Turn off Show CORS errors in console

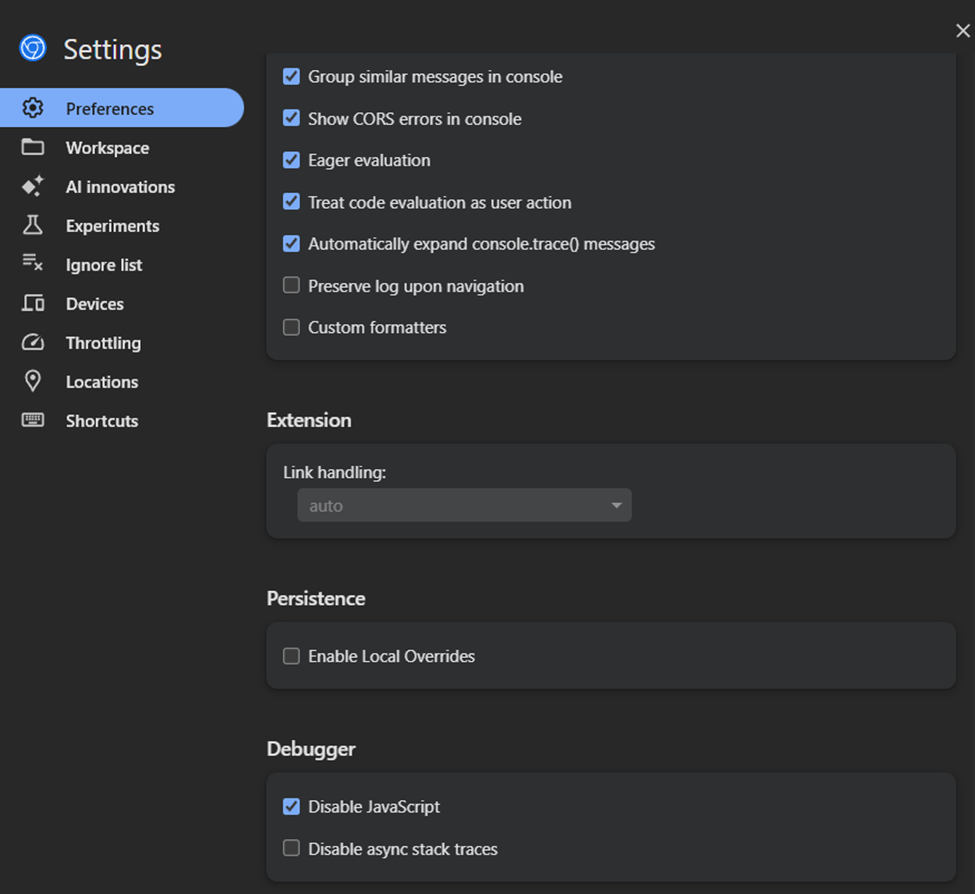pyautogui.click(x=291, y=118)
